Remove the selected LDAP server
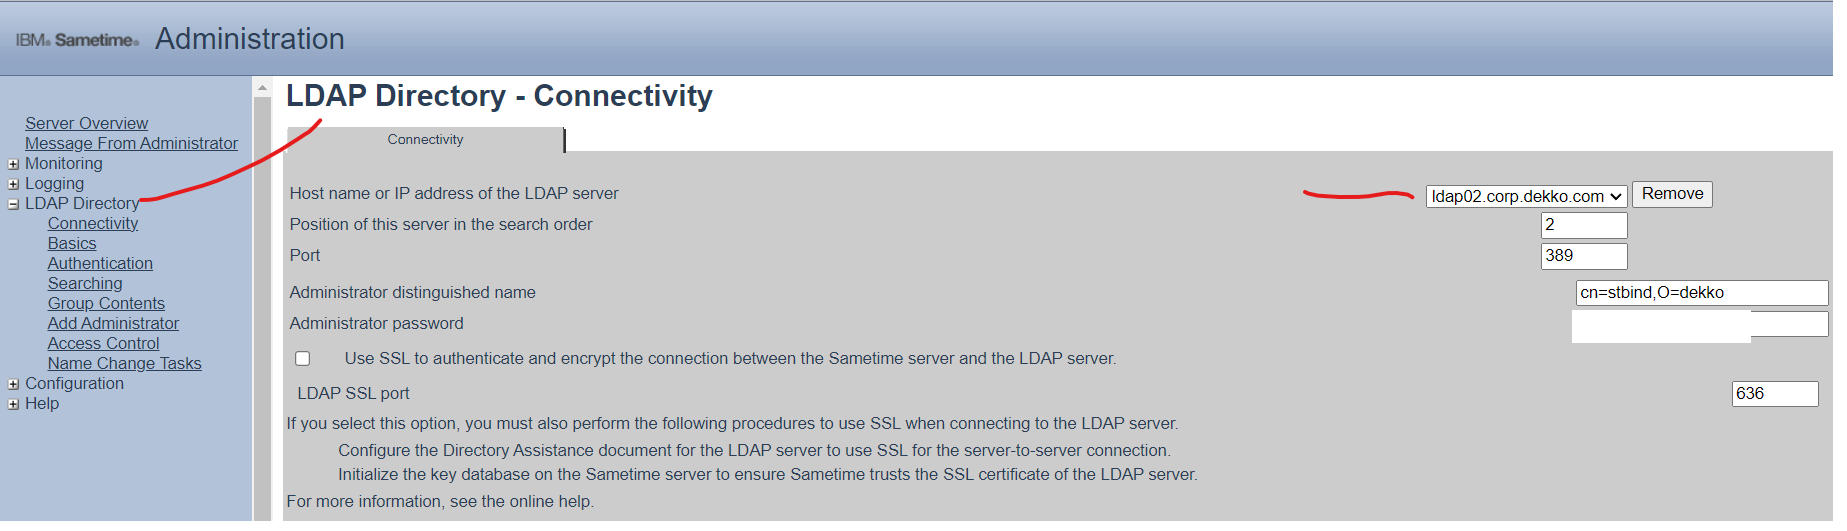This screenshot has width=1847, height=531. point(1672,194)
